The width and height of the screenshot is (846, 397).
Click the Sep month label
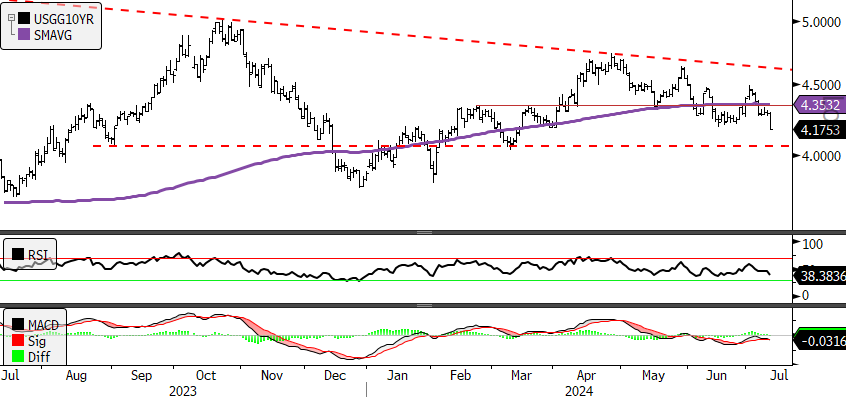tap(140, 375)
